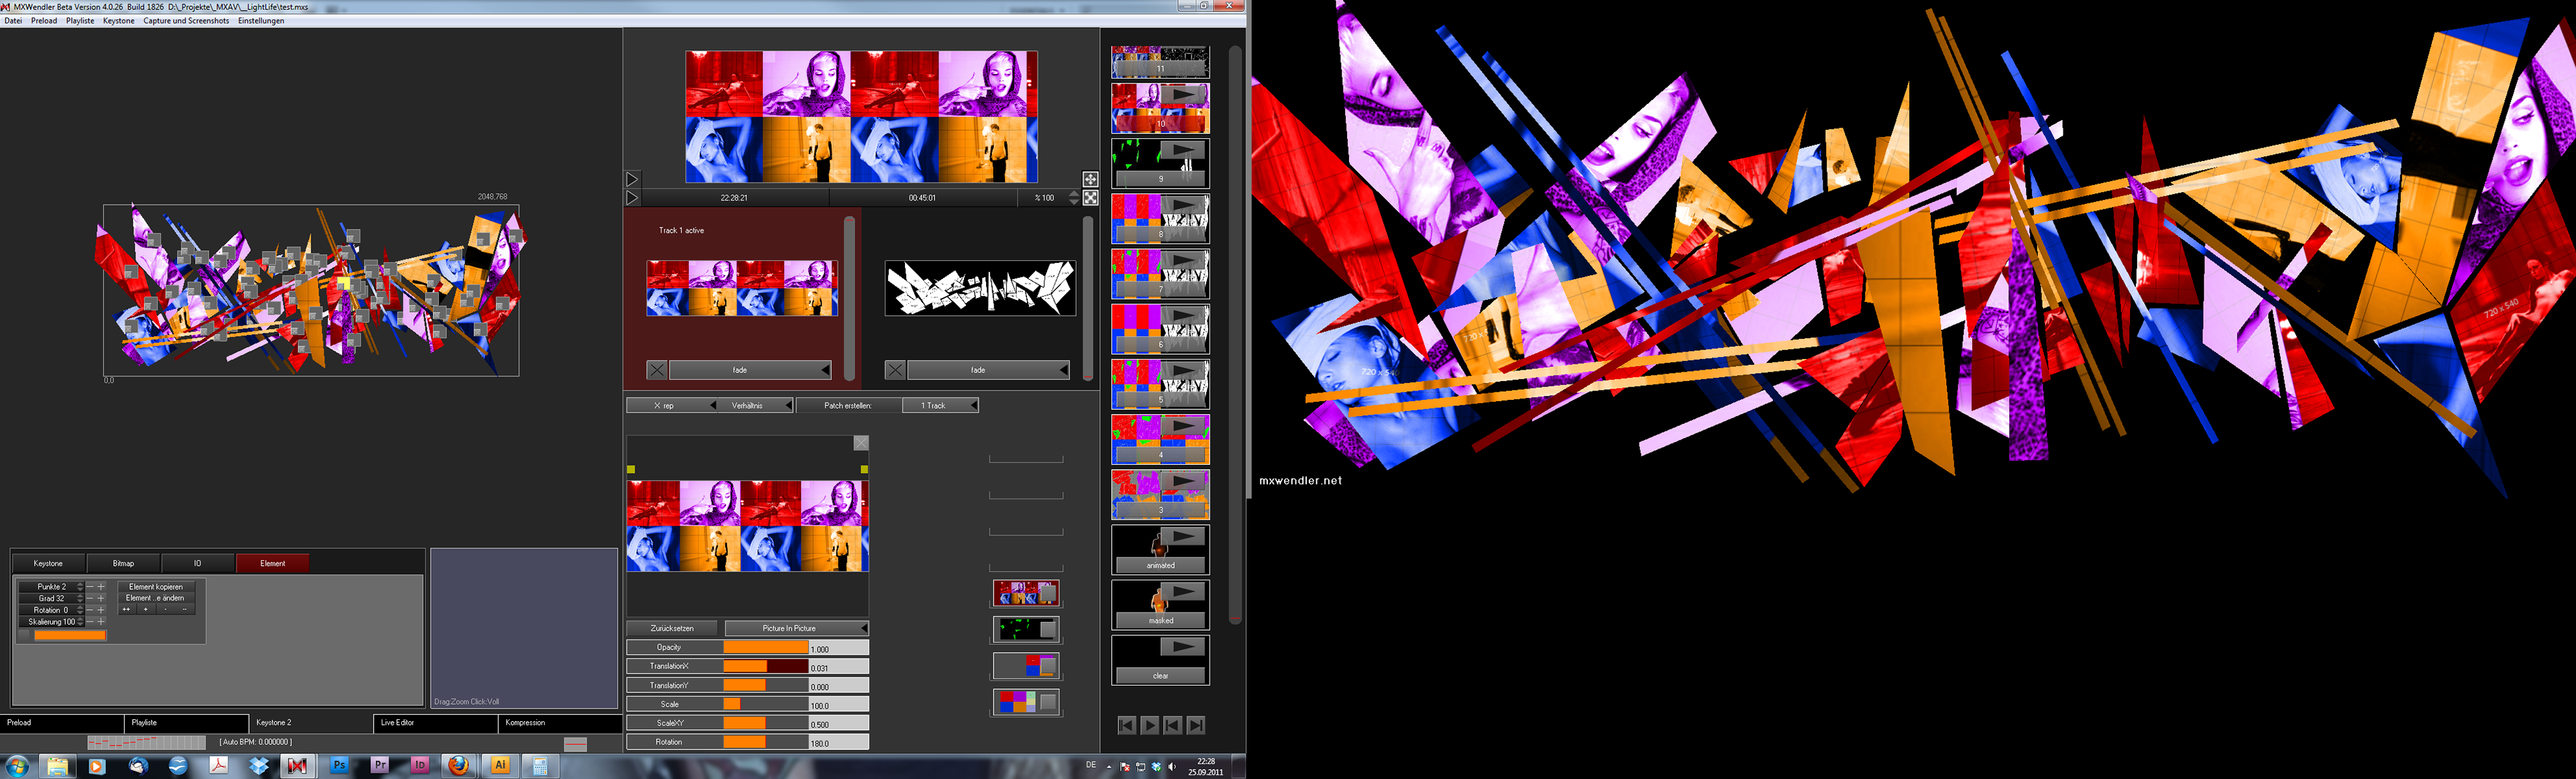Click the Element ..e ändern button
This screenshot has width=2576, height=779.
click(x=156, y=598)
